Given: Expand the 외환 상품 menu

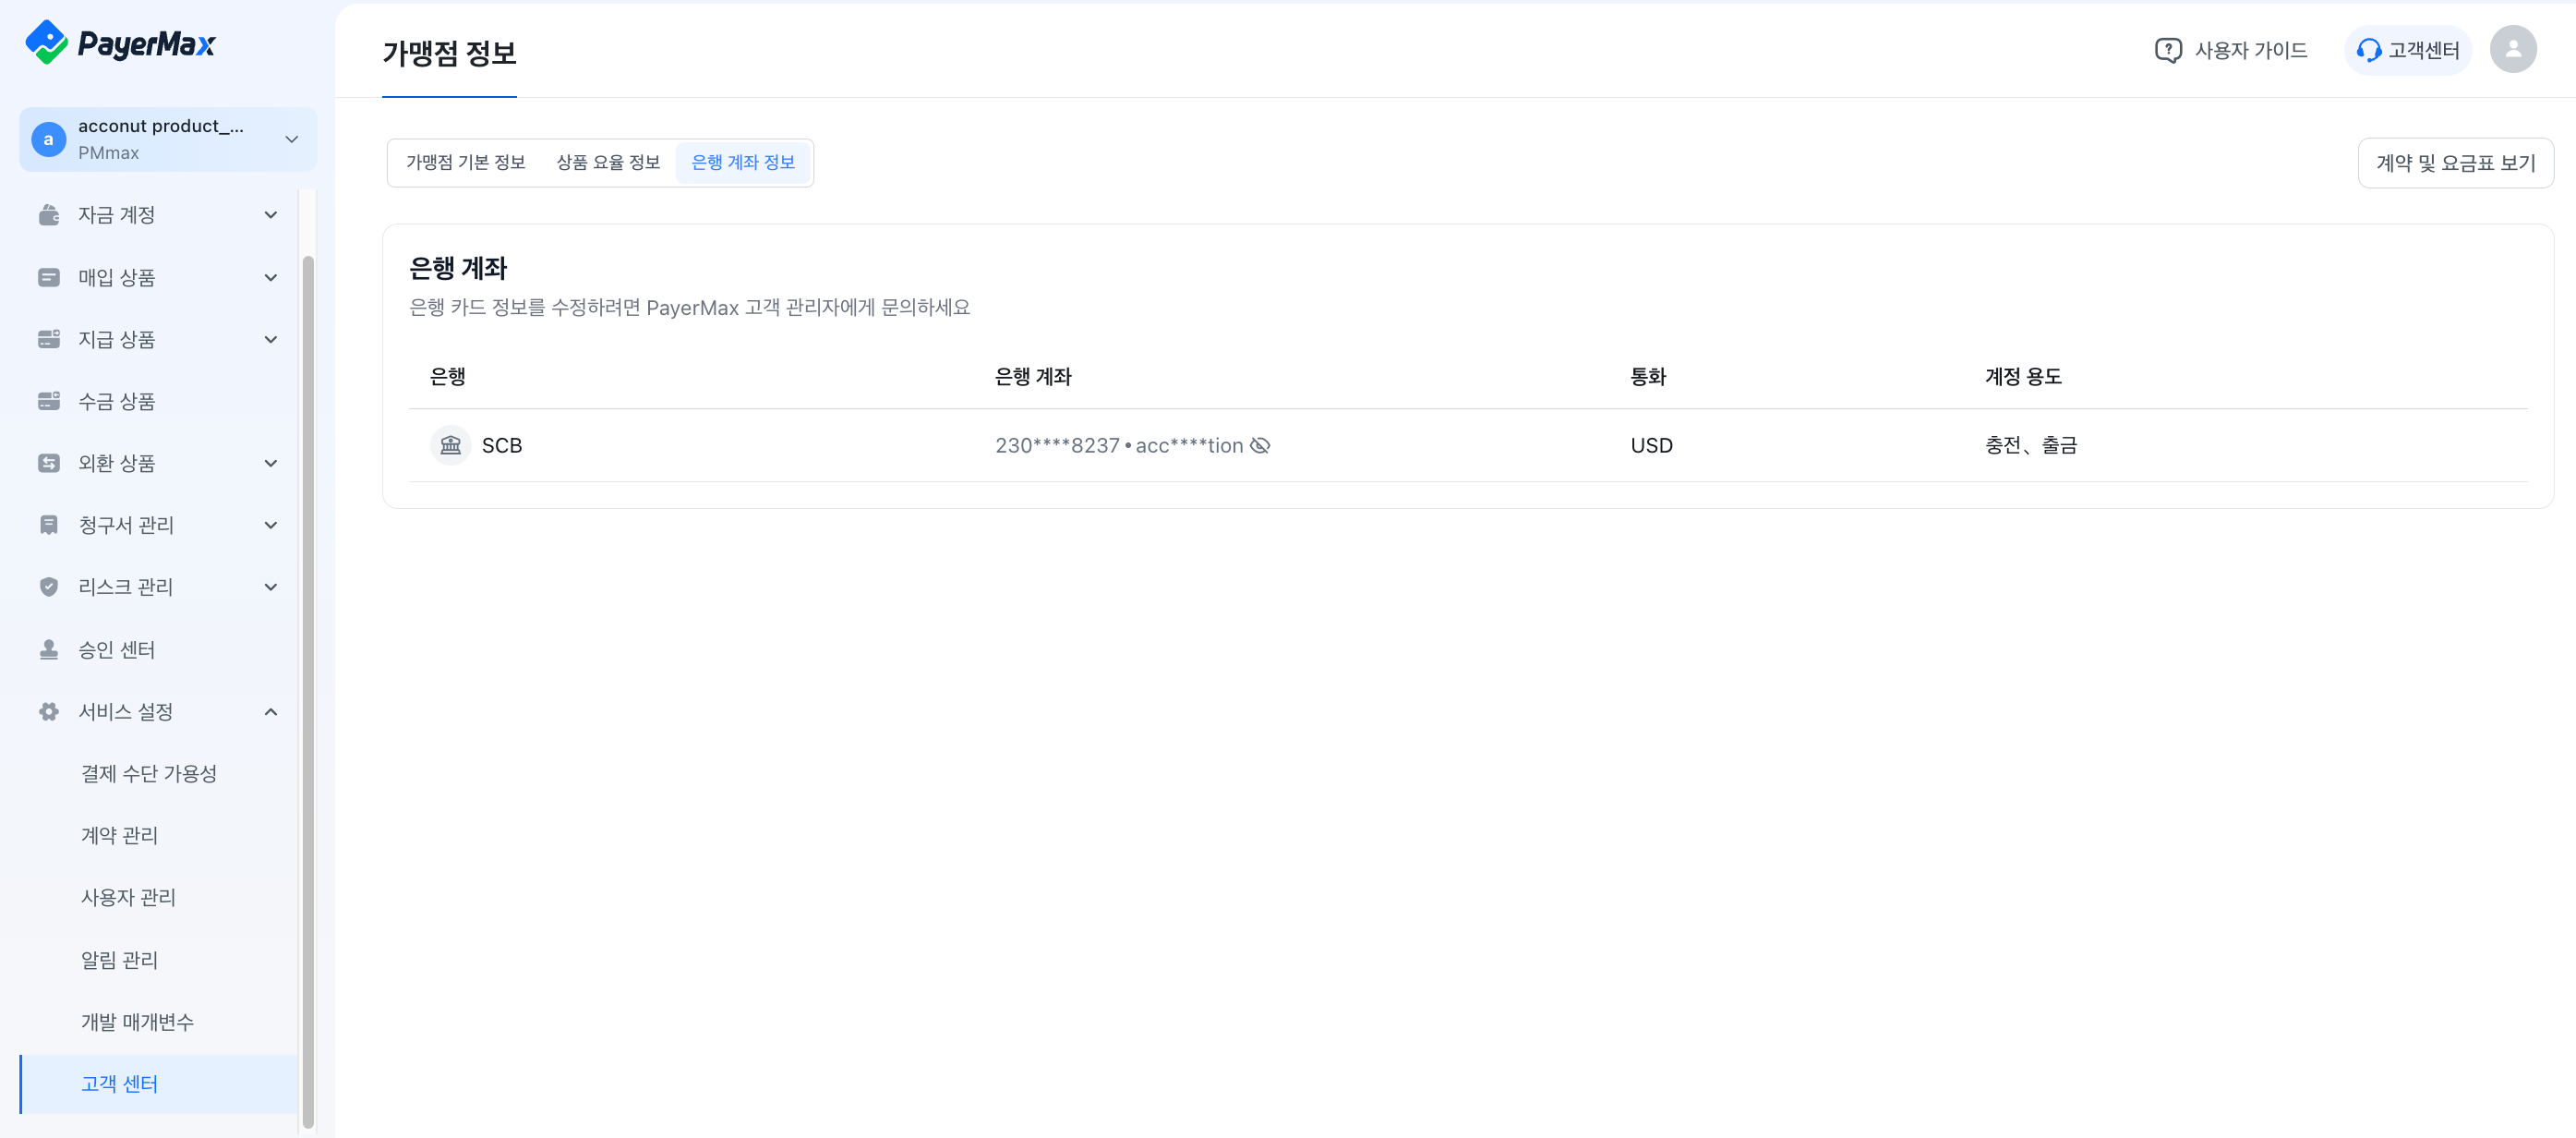Looking at the screenshot, I should 270,463.
